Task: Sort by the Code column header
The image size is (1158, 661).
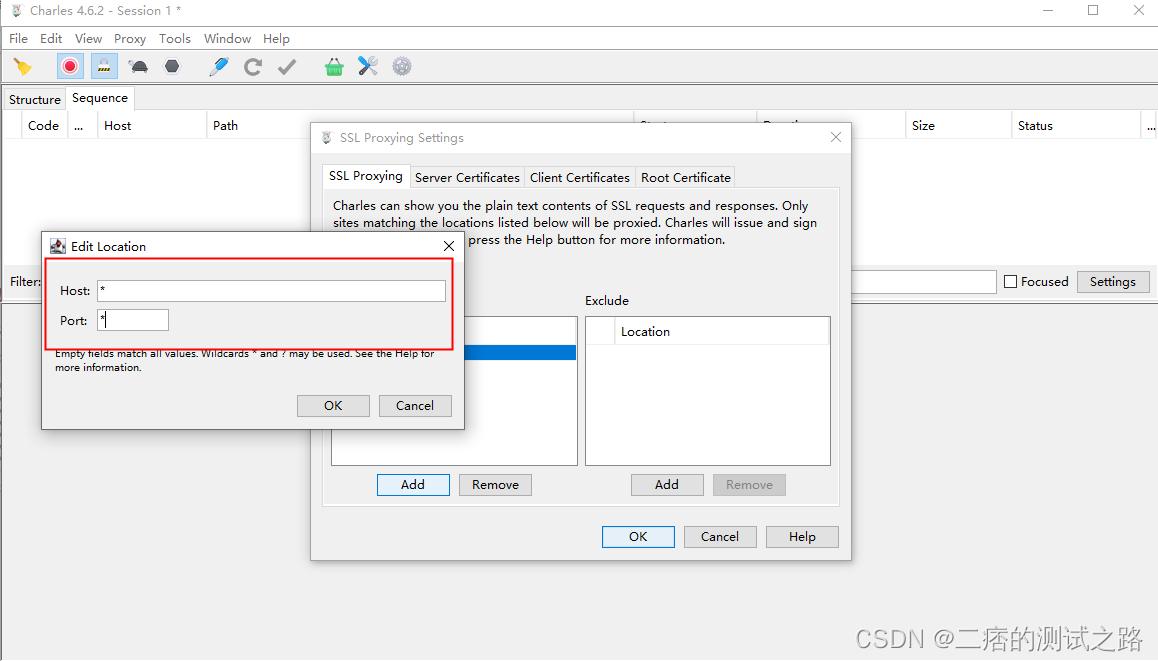Action: (44, 126)
